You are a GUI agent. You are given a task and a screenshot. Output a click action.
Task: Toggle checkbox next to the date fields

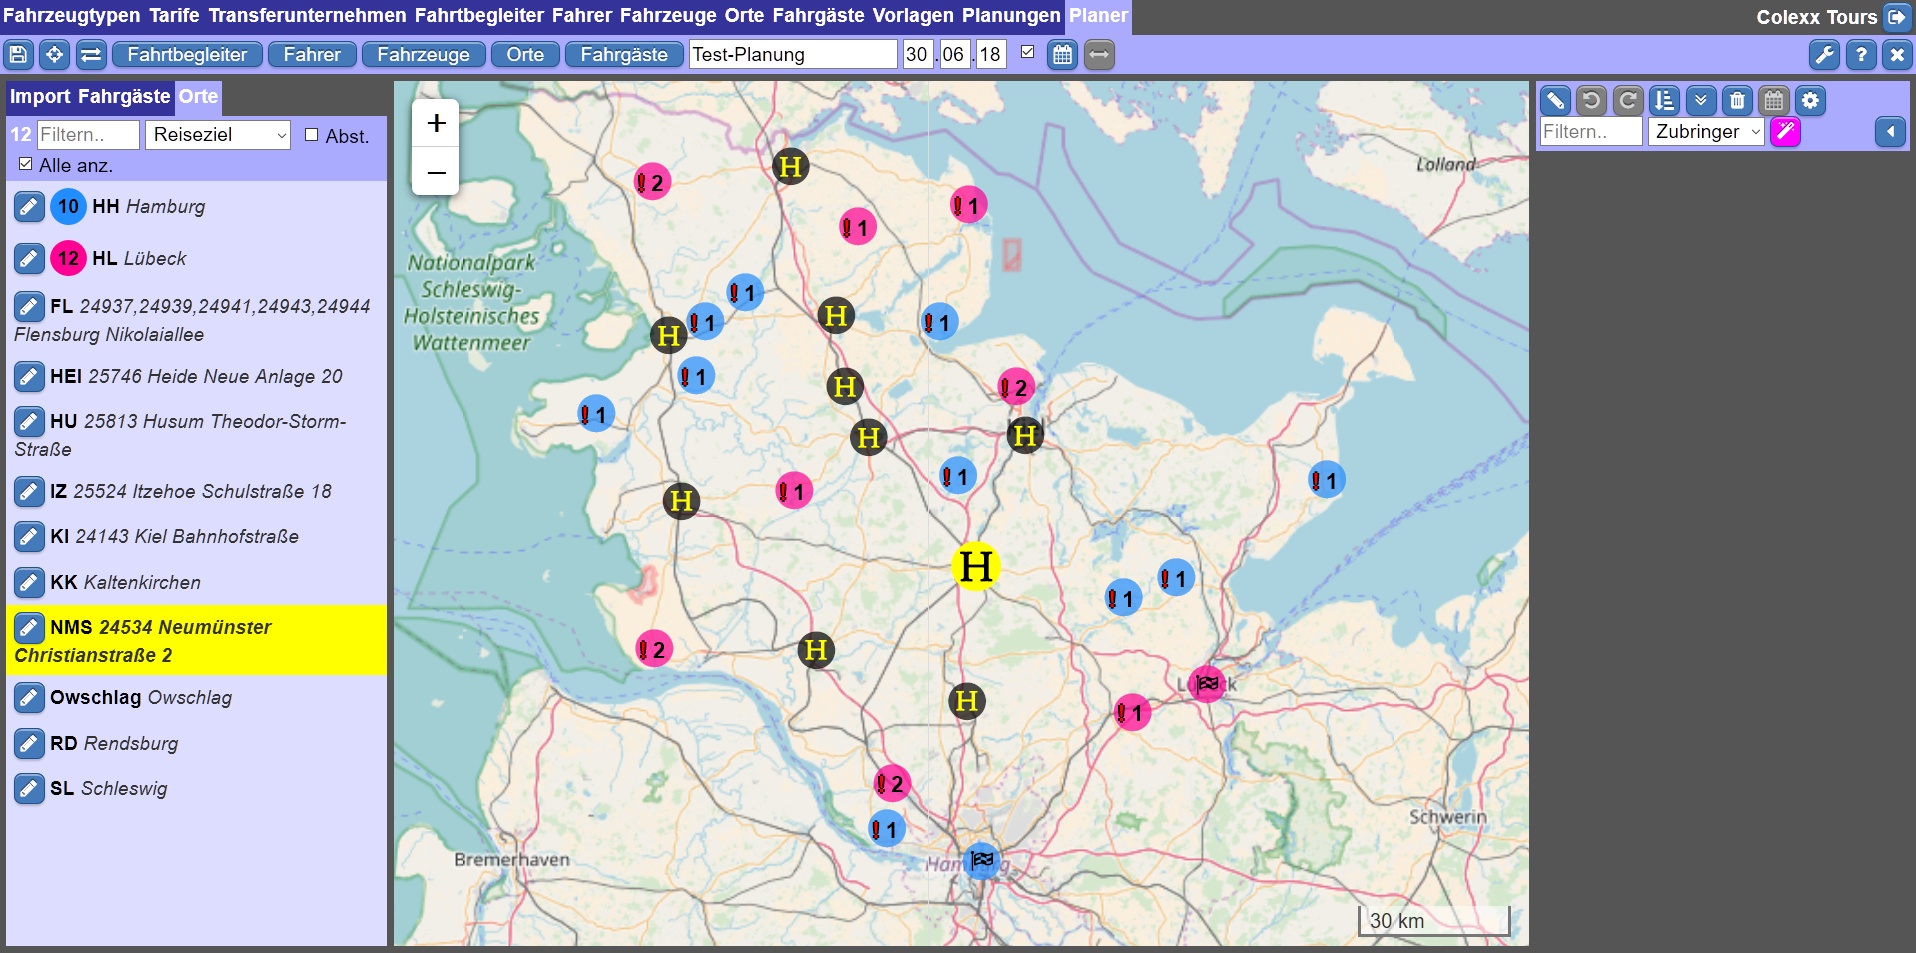point(1027,52)
